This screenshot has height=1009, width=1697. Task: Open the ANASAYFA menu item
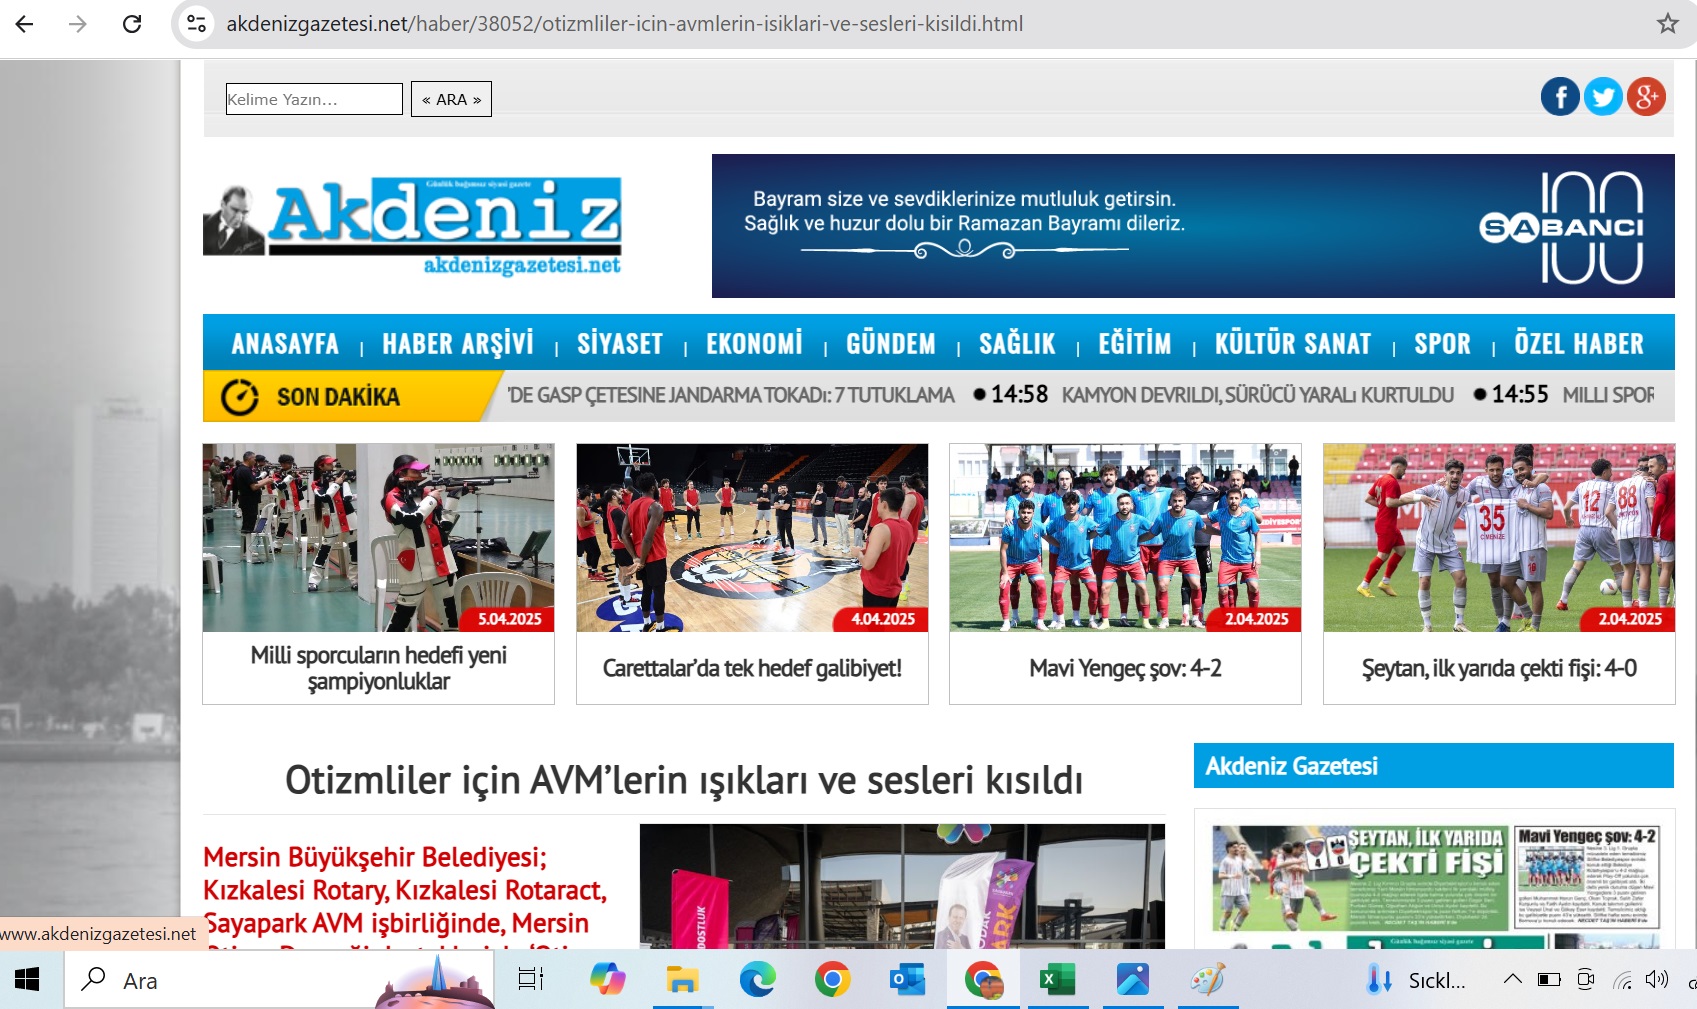285,344
